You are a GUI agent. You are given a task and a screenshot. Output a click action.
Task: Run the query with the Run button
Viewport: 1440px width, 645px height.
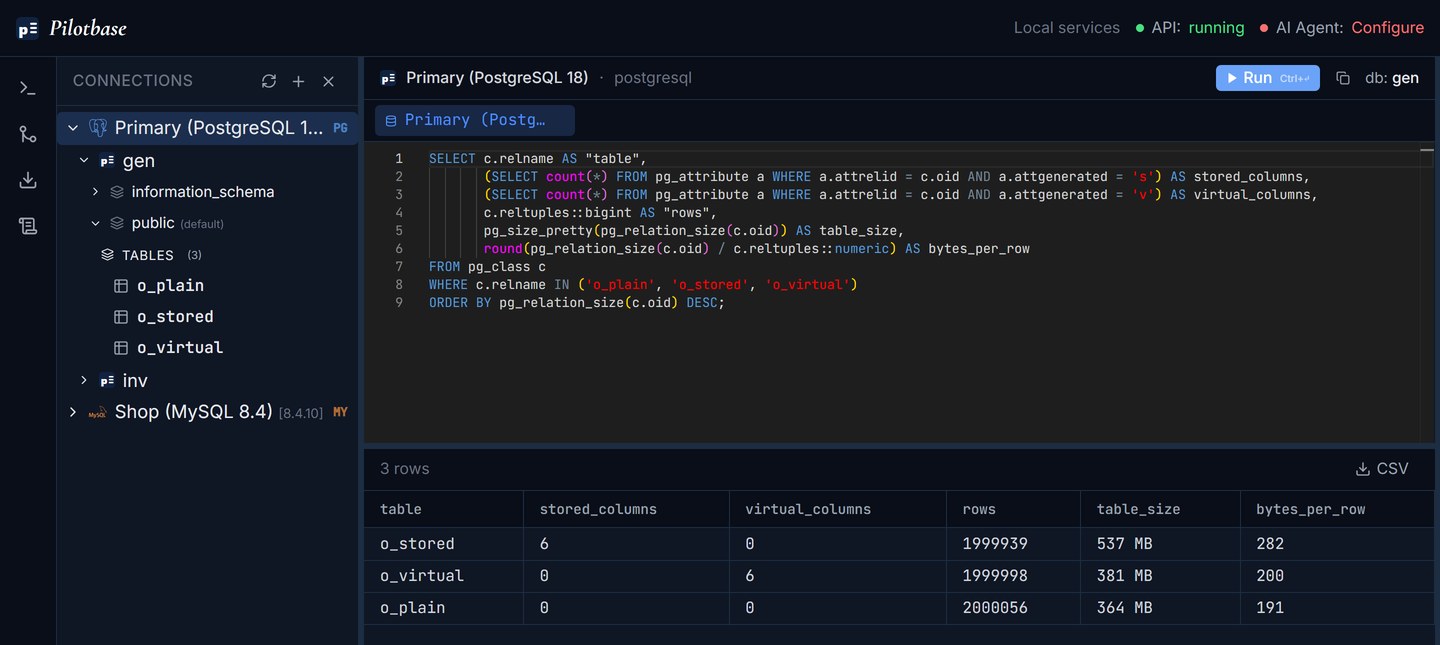click(x=1268, y=78)
